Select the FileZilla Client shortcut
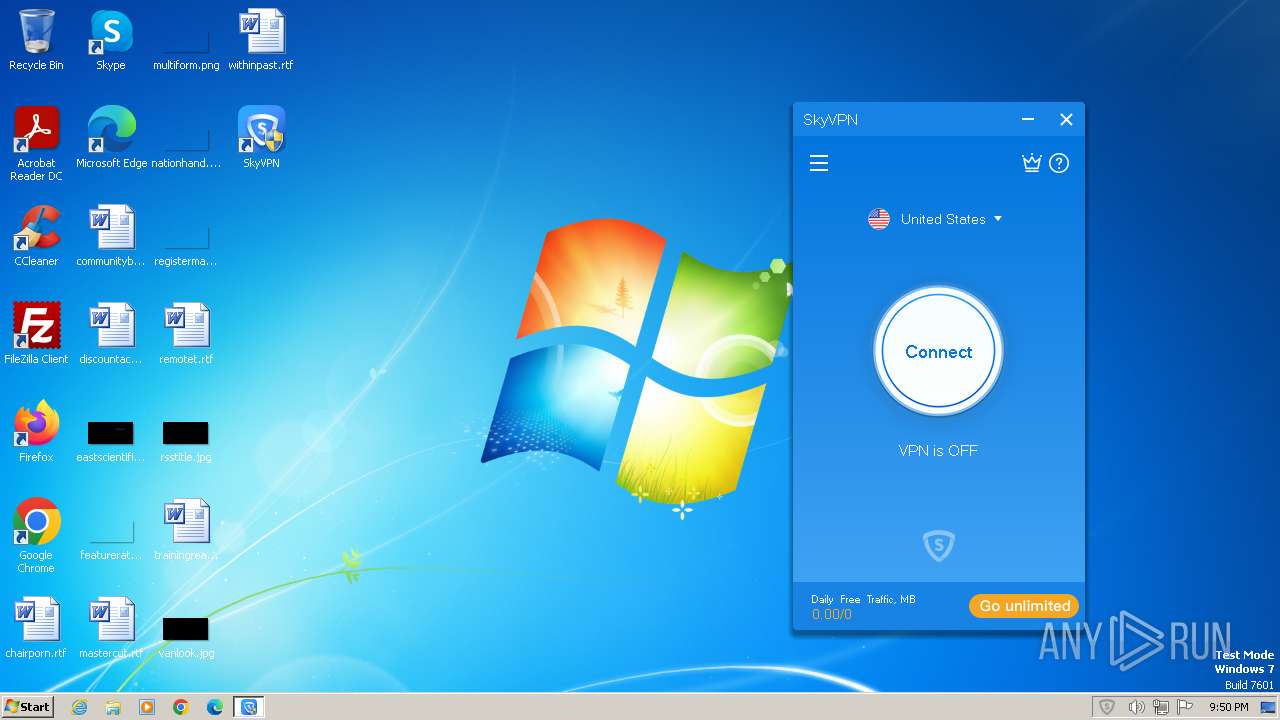 point(36,334)
